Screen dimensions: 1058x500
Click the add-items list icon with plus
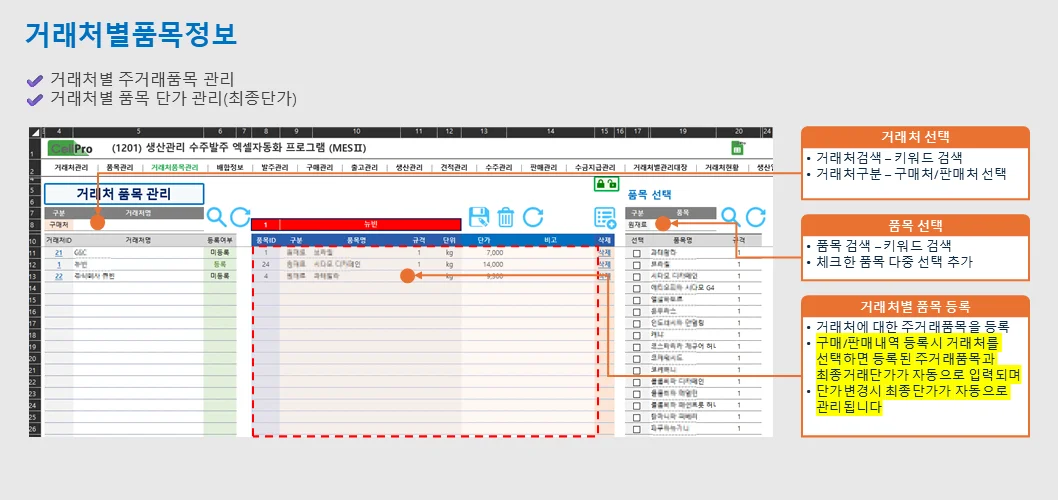tap(604, 218)
